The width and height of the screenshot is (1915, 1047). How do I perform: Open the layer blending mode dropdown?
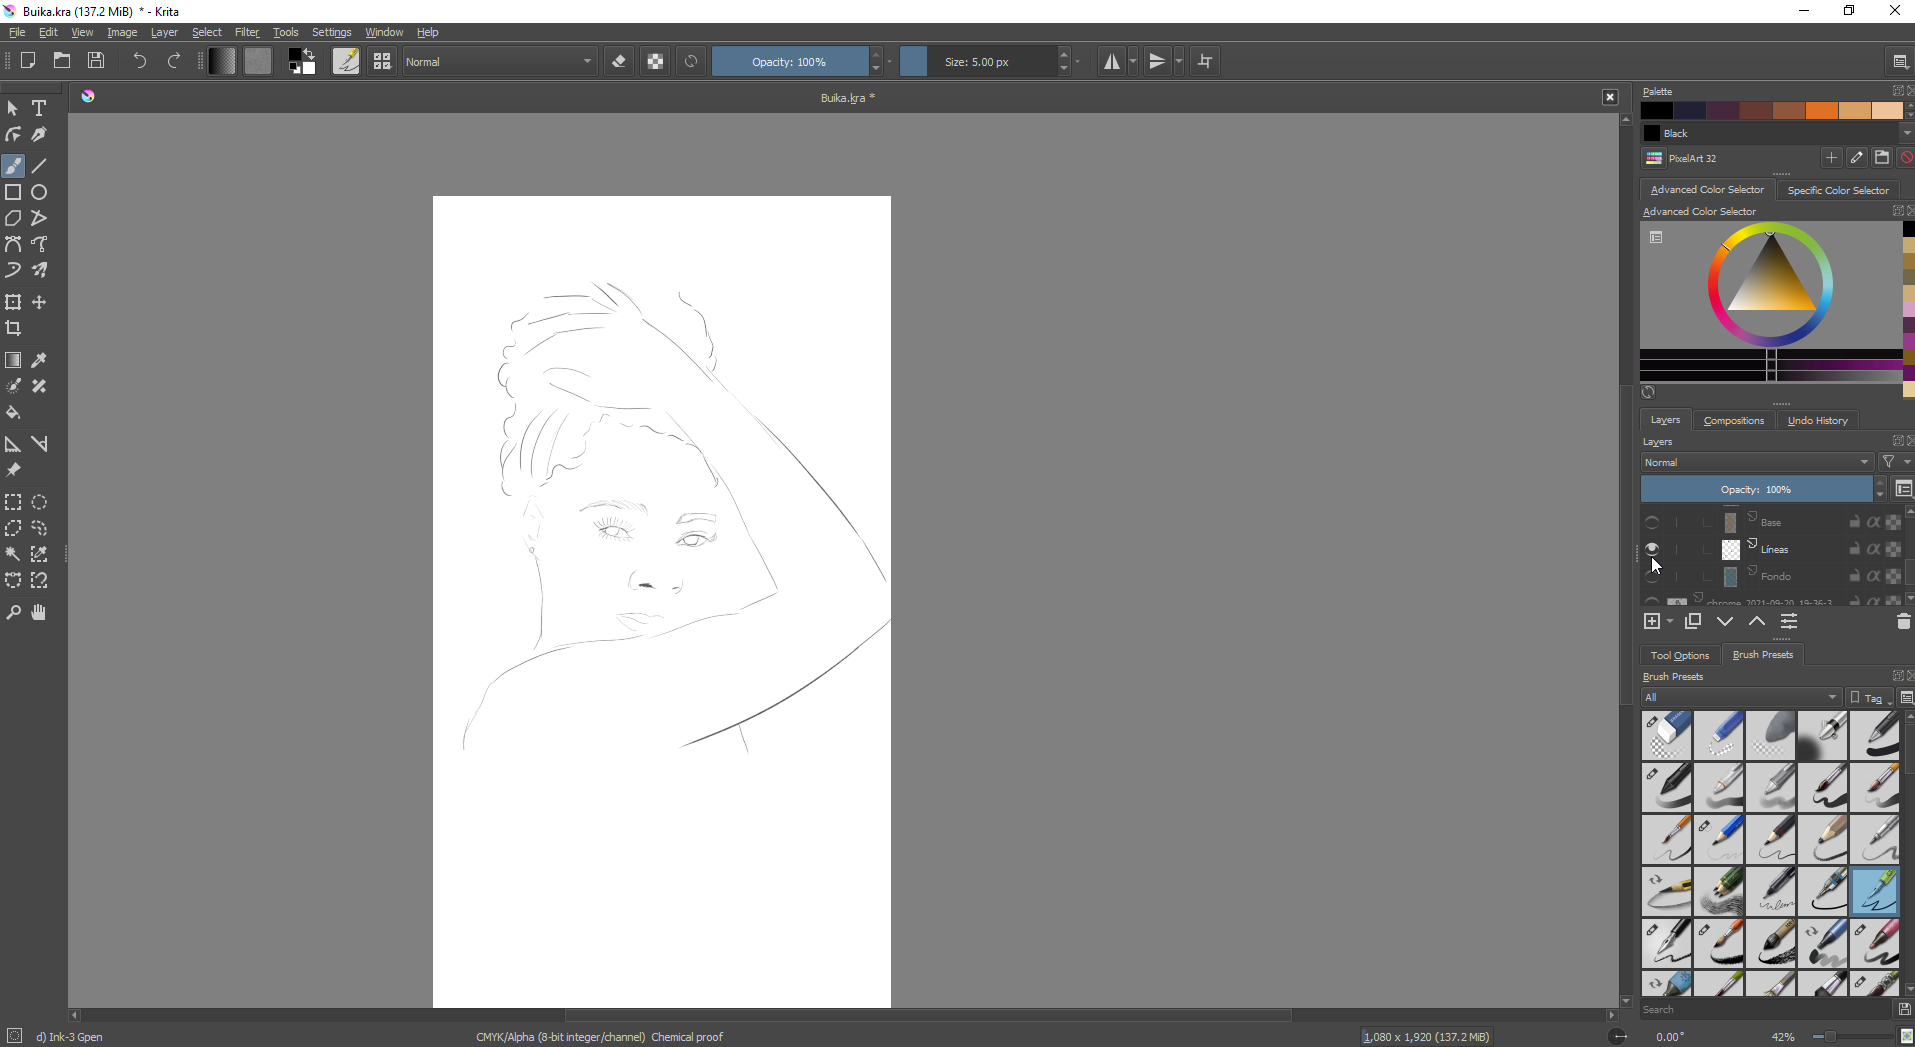pos(1756,462)
